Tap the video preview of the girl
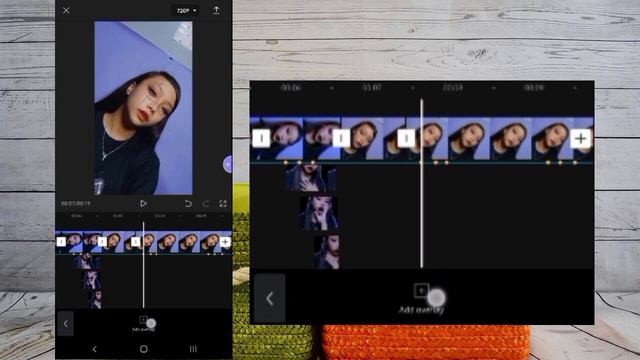The width and height of the screenshot is (640, 360). tap(143, 108)
